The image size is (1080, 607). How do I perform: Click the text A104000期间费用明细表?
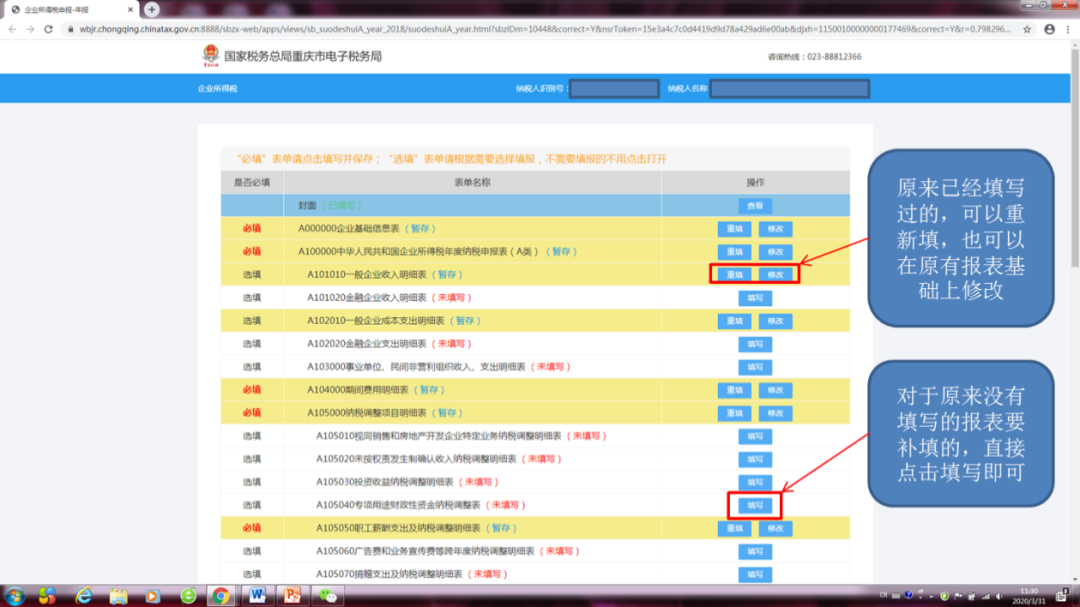[x=357, y=390]
